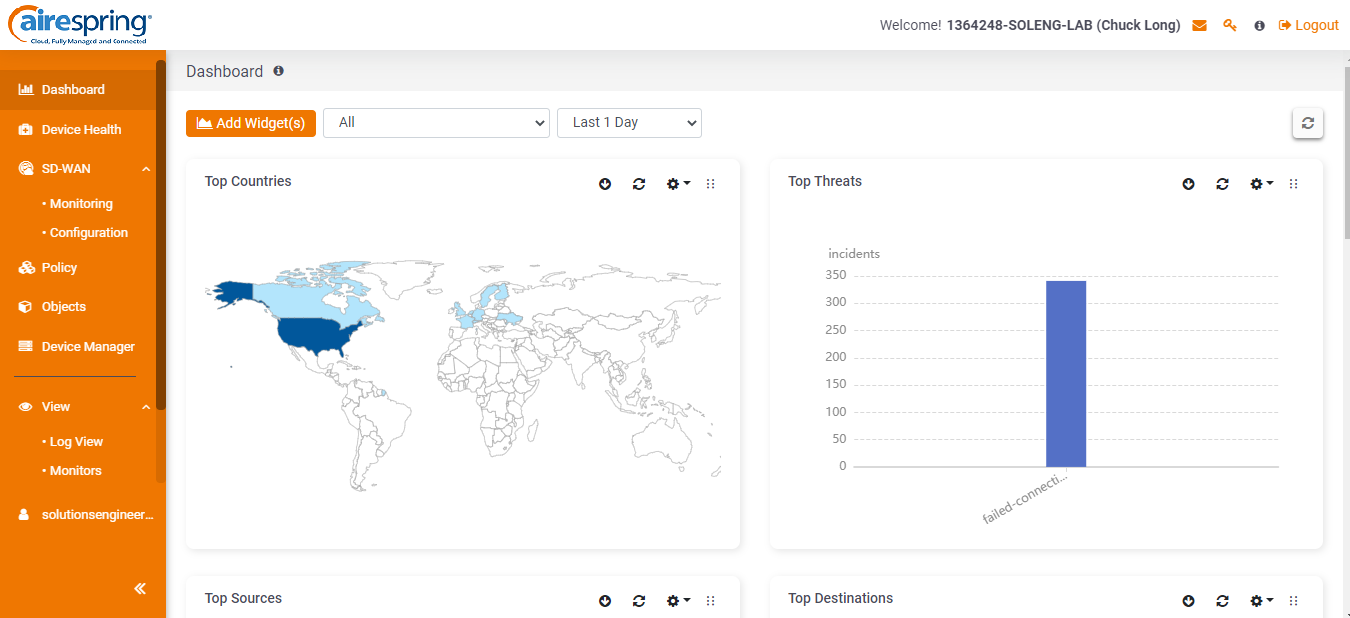This screenshot has width=1350, height=618.
Task: Collapse the View submenu chevron
Action: click(x=146, y=407)
